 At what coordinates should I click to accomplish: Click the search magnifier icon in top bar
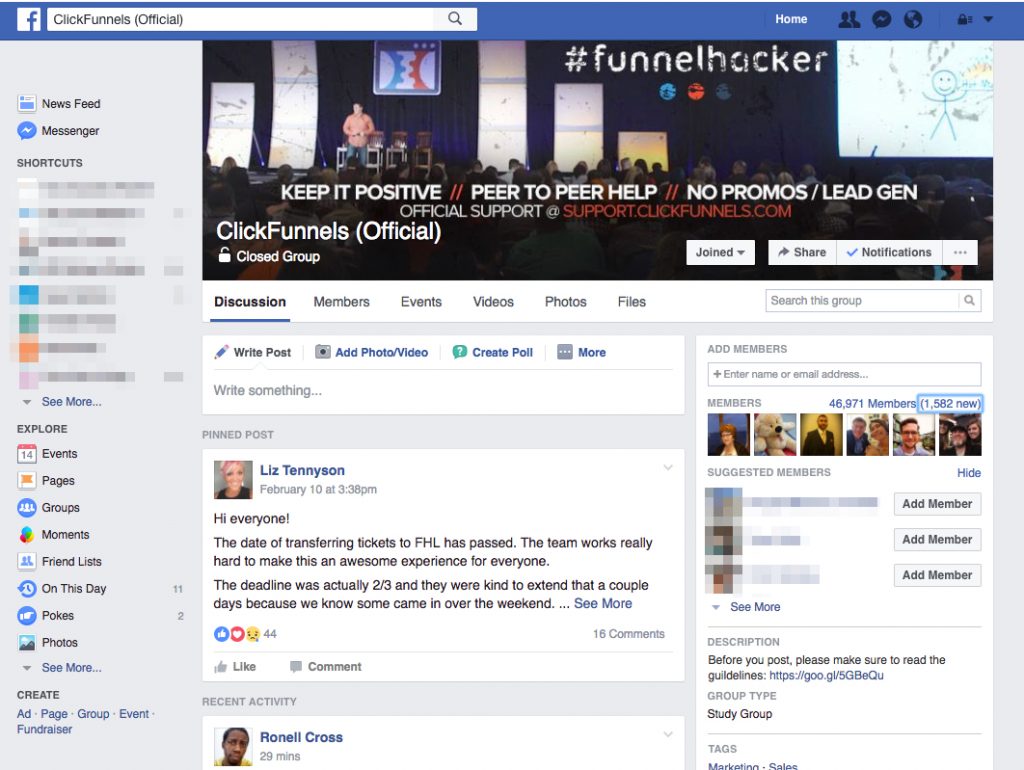[455, 19]
